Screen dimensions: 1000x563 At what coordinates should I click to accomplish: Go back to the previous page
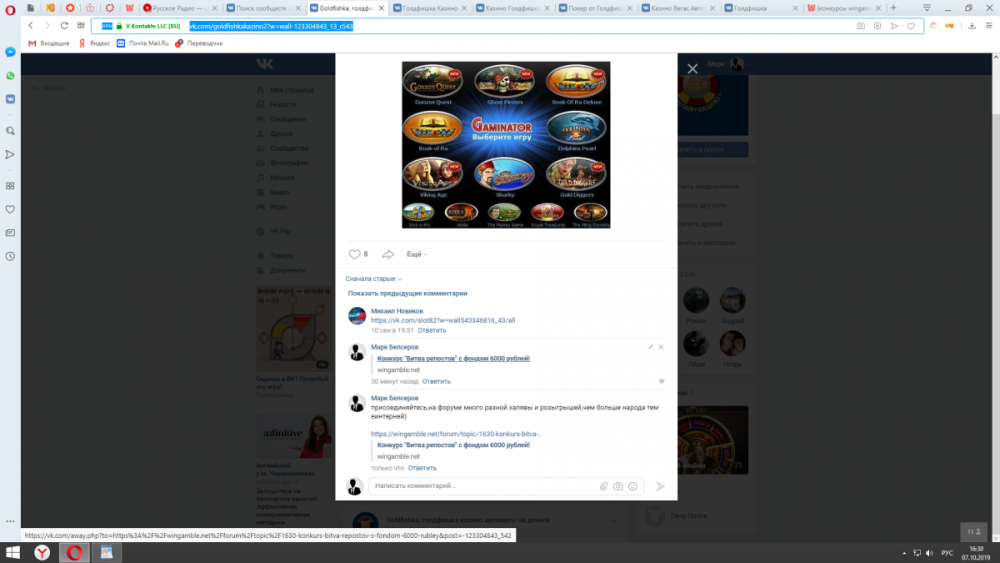[31, 26]
